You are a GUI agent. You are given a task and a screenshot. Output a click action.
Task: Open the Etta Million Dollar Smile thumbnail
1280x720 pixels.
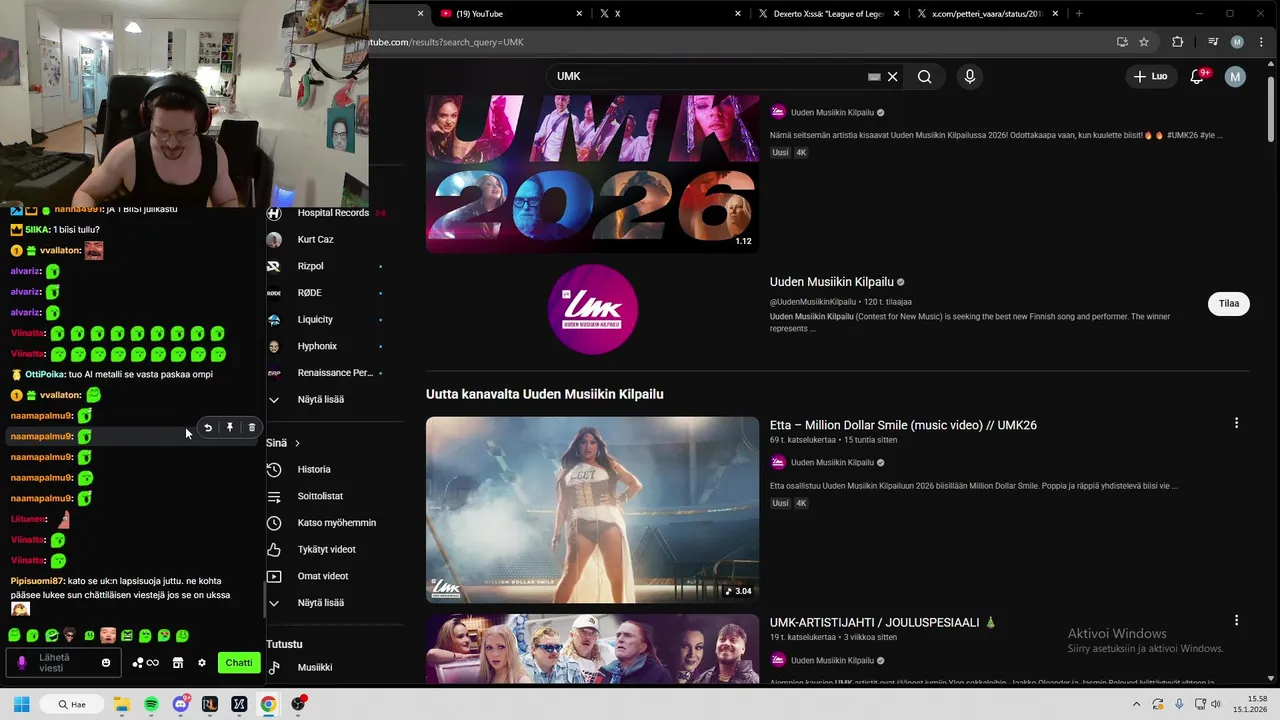pyautogui.click(x=592, y=510)
